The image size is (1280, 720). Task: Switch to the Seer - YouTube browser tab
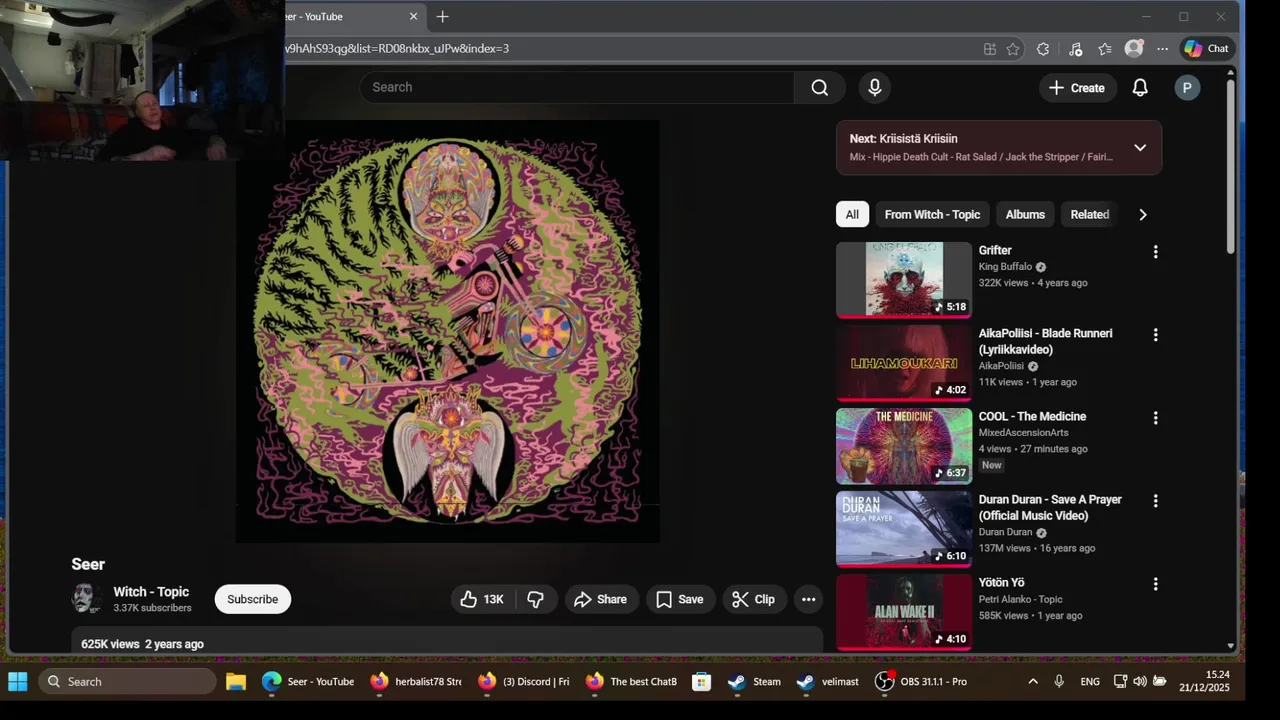(x=342, y=16)
